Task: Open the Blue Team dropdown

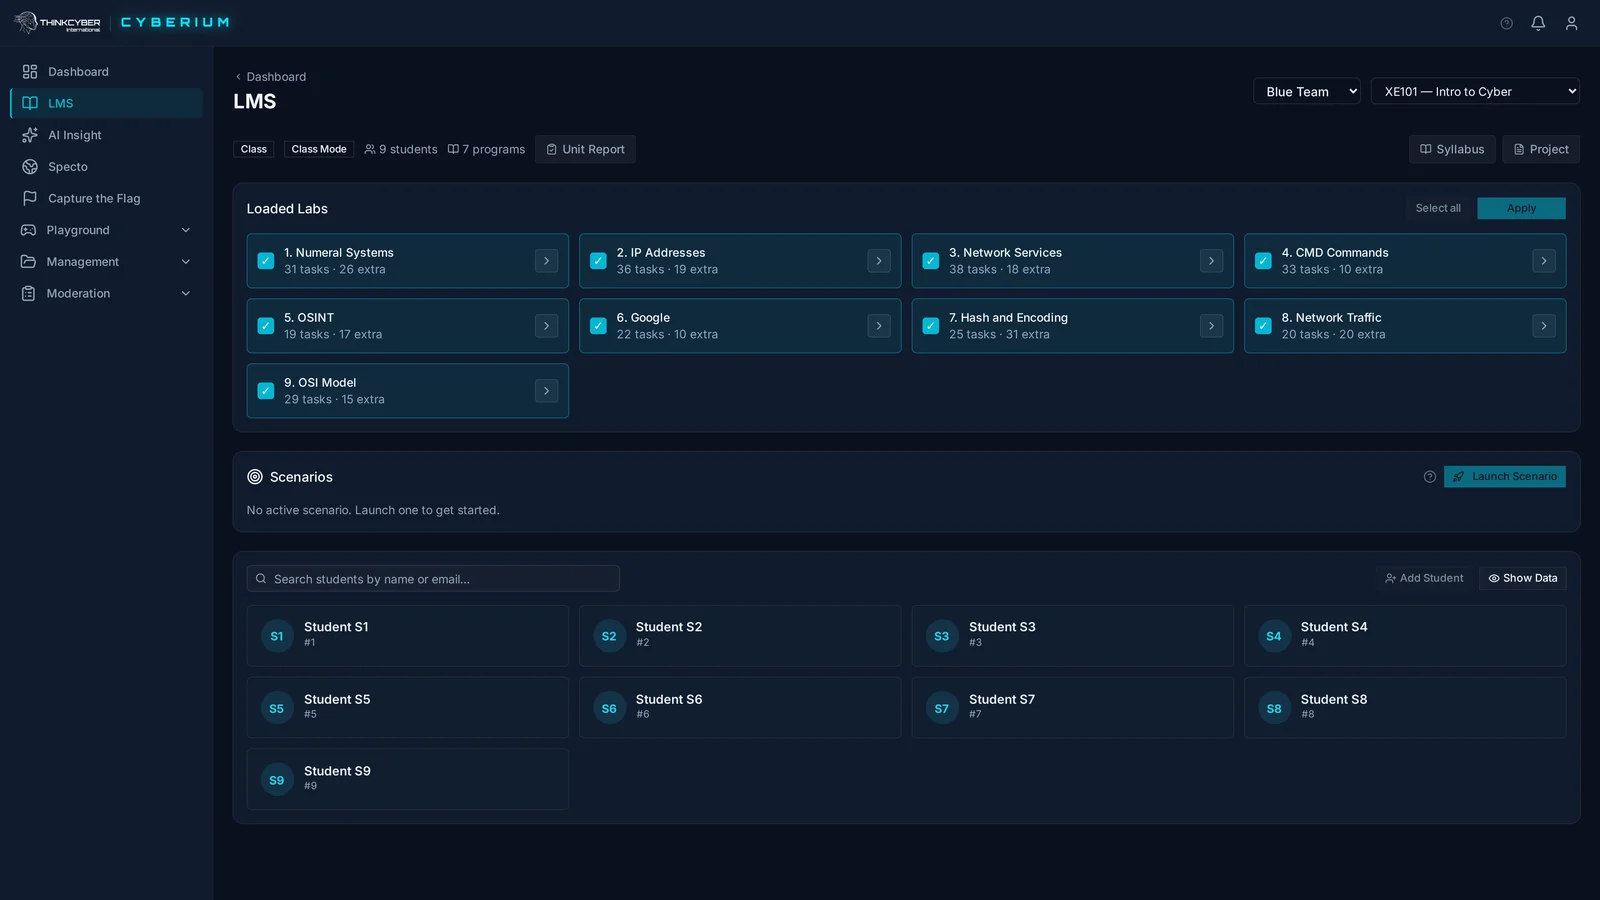Action: click(1307, 91)
